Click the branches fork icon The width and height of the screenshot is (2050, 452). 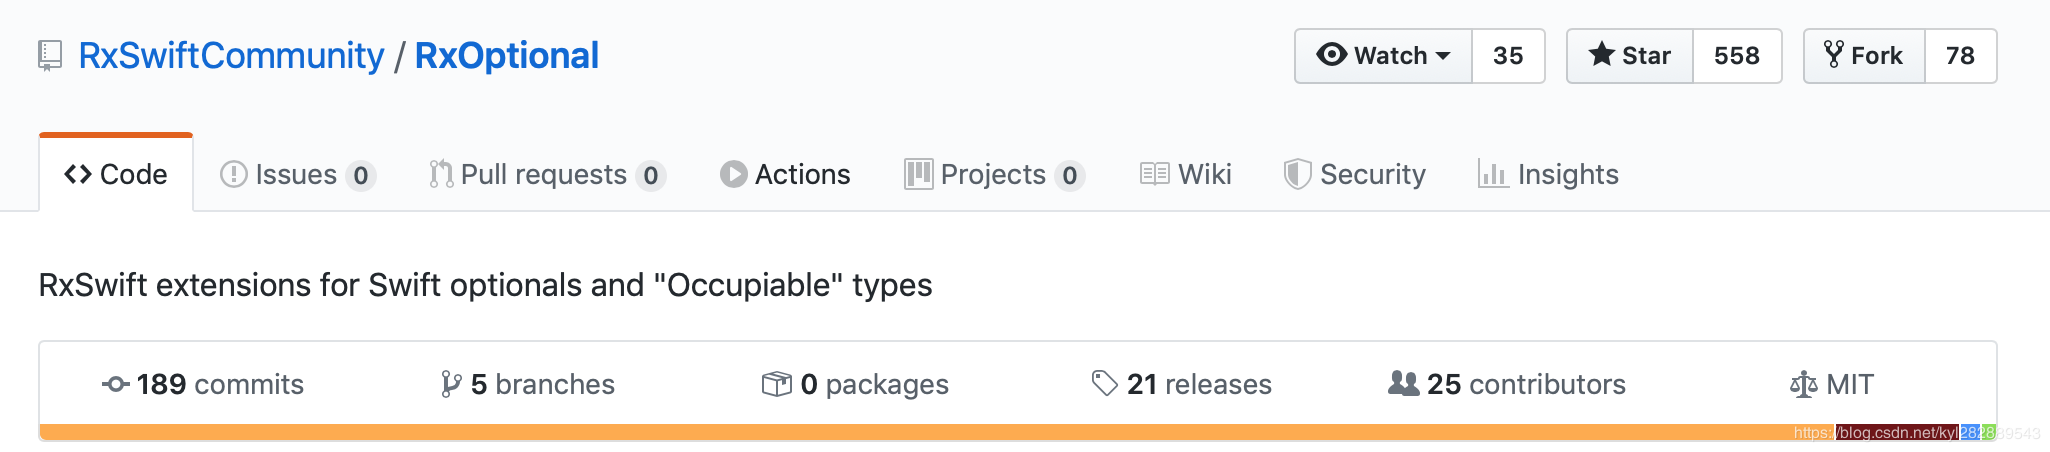(451, 384)
